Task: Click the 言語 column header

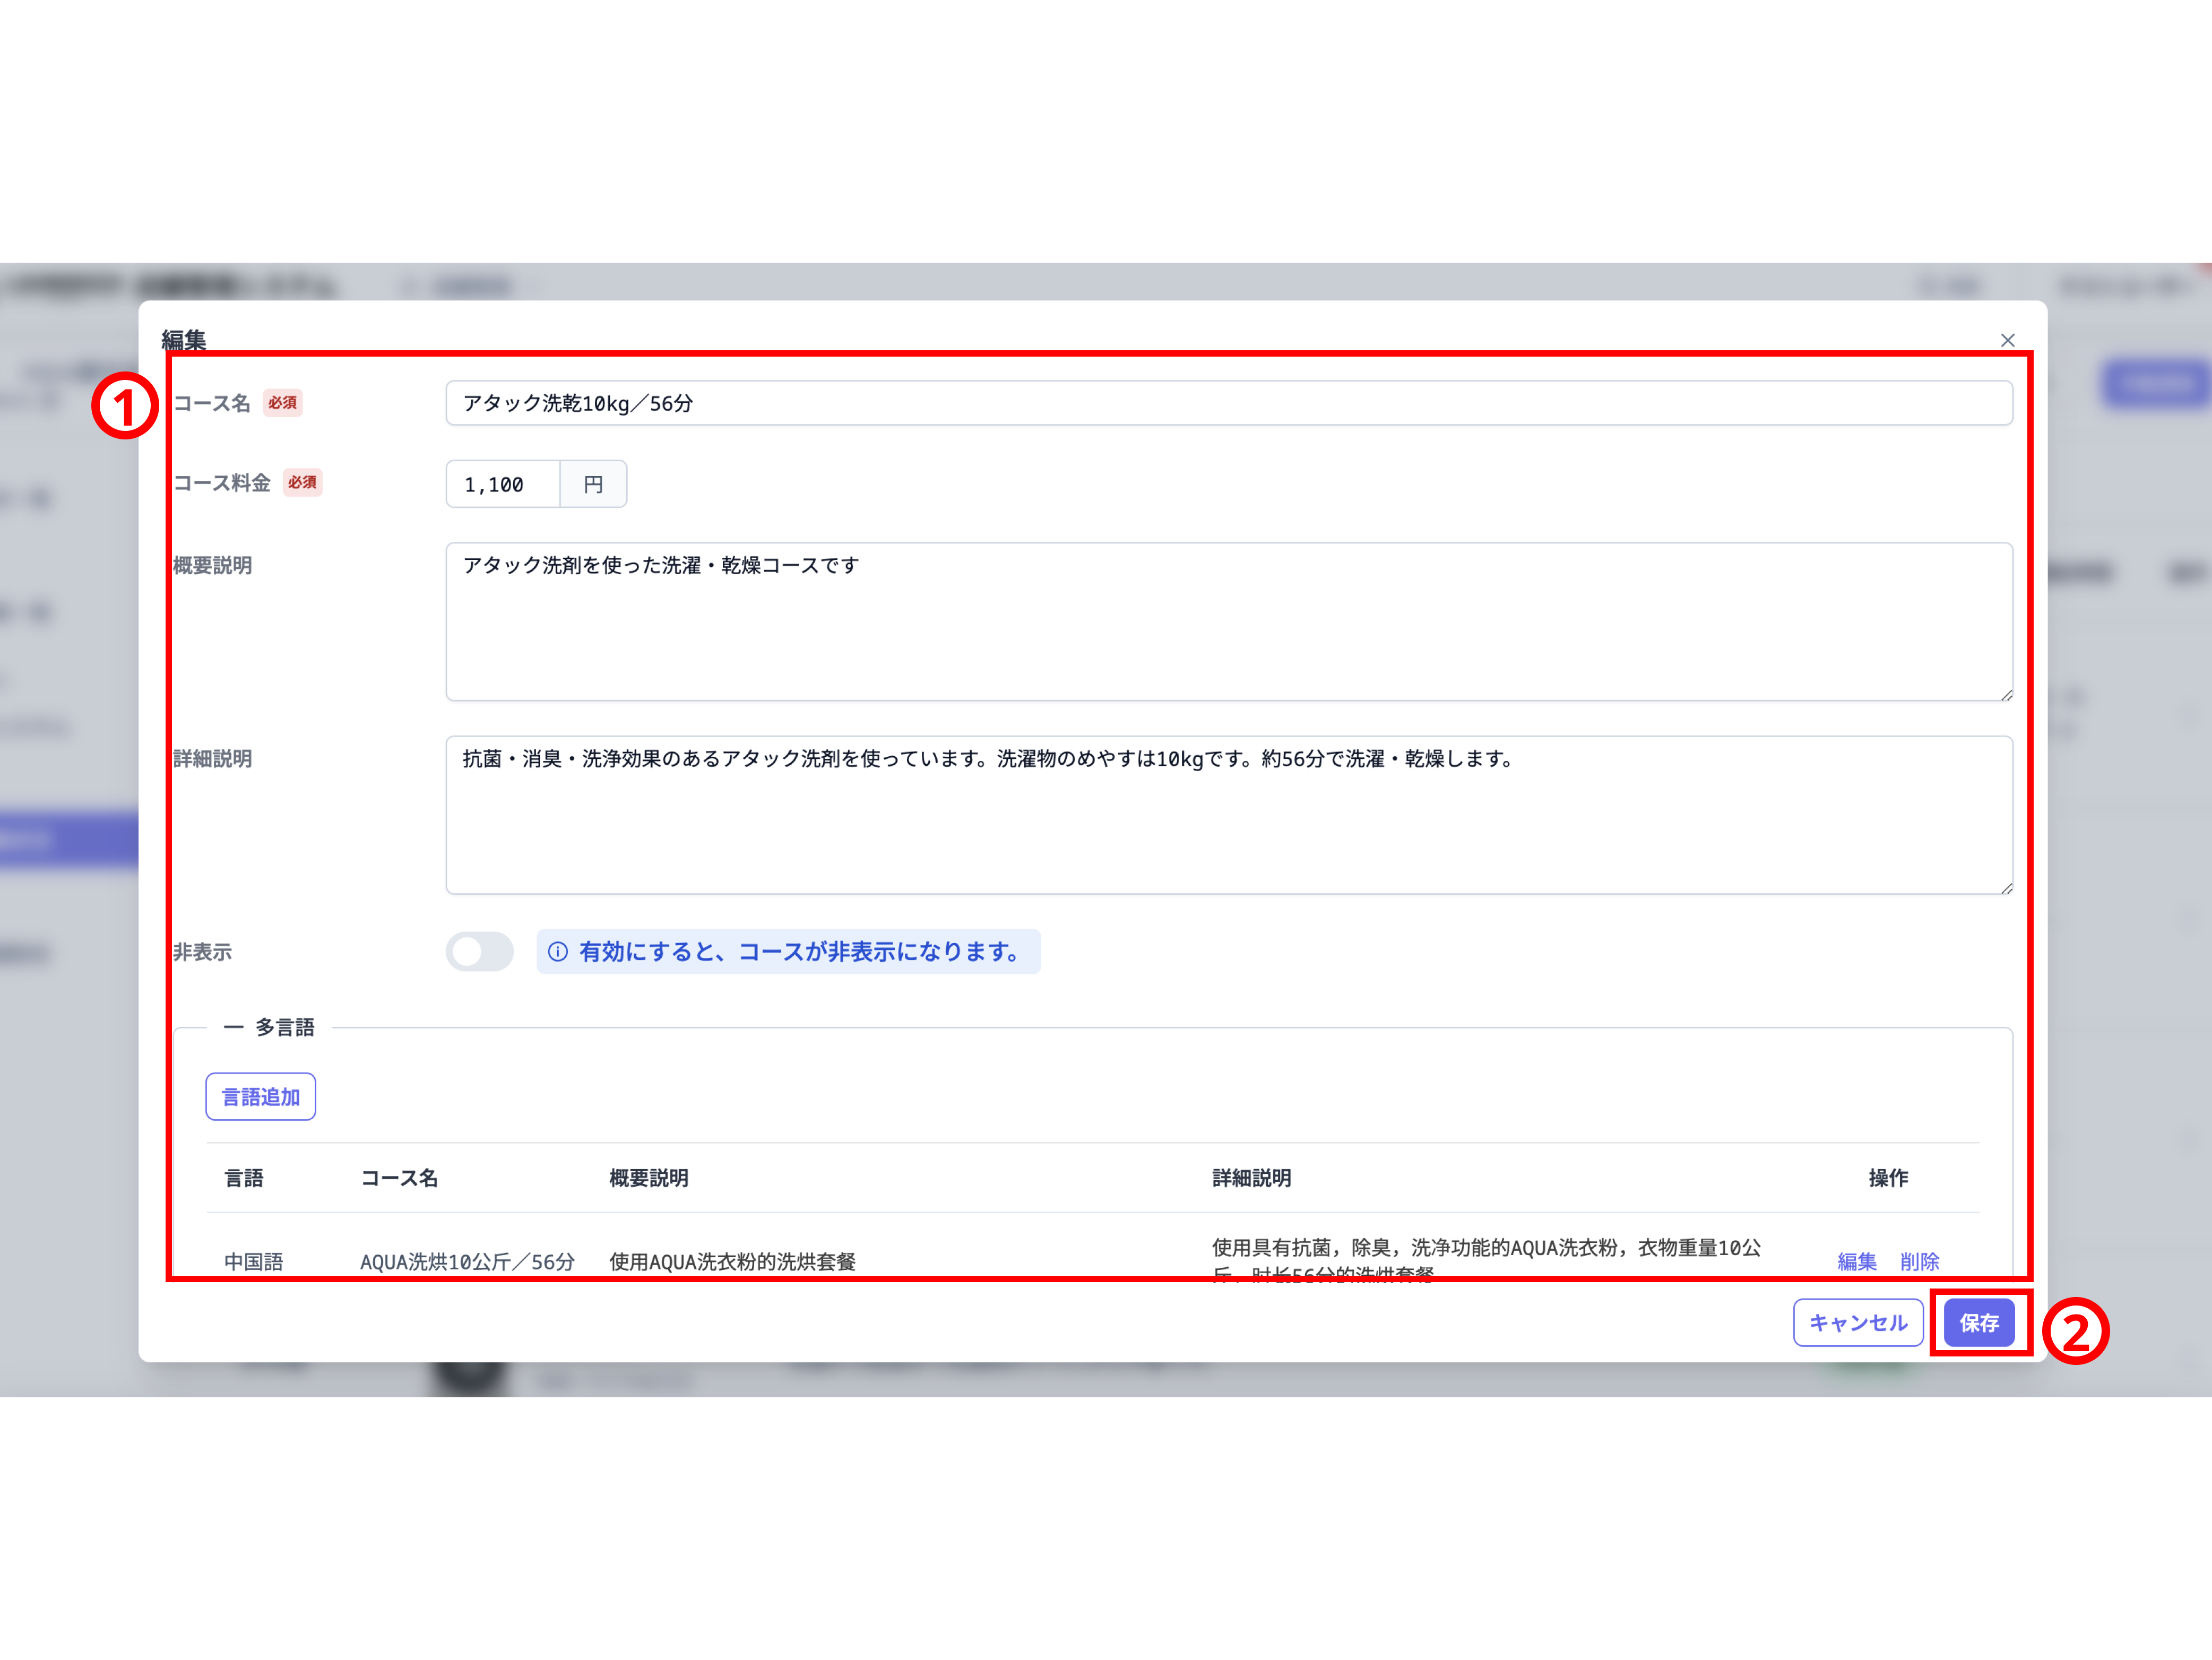Action: [244, 1178]
